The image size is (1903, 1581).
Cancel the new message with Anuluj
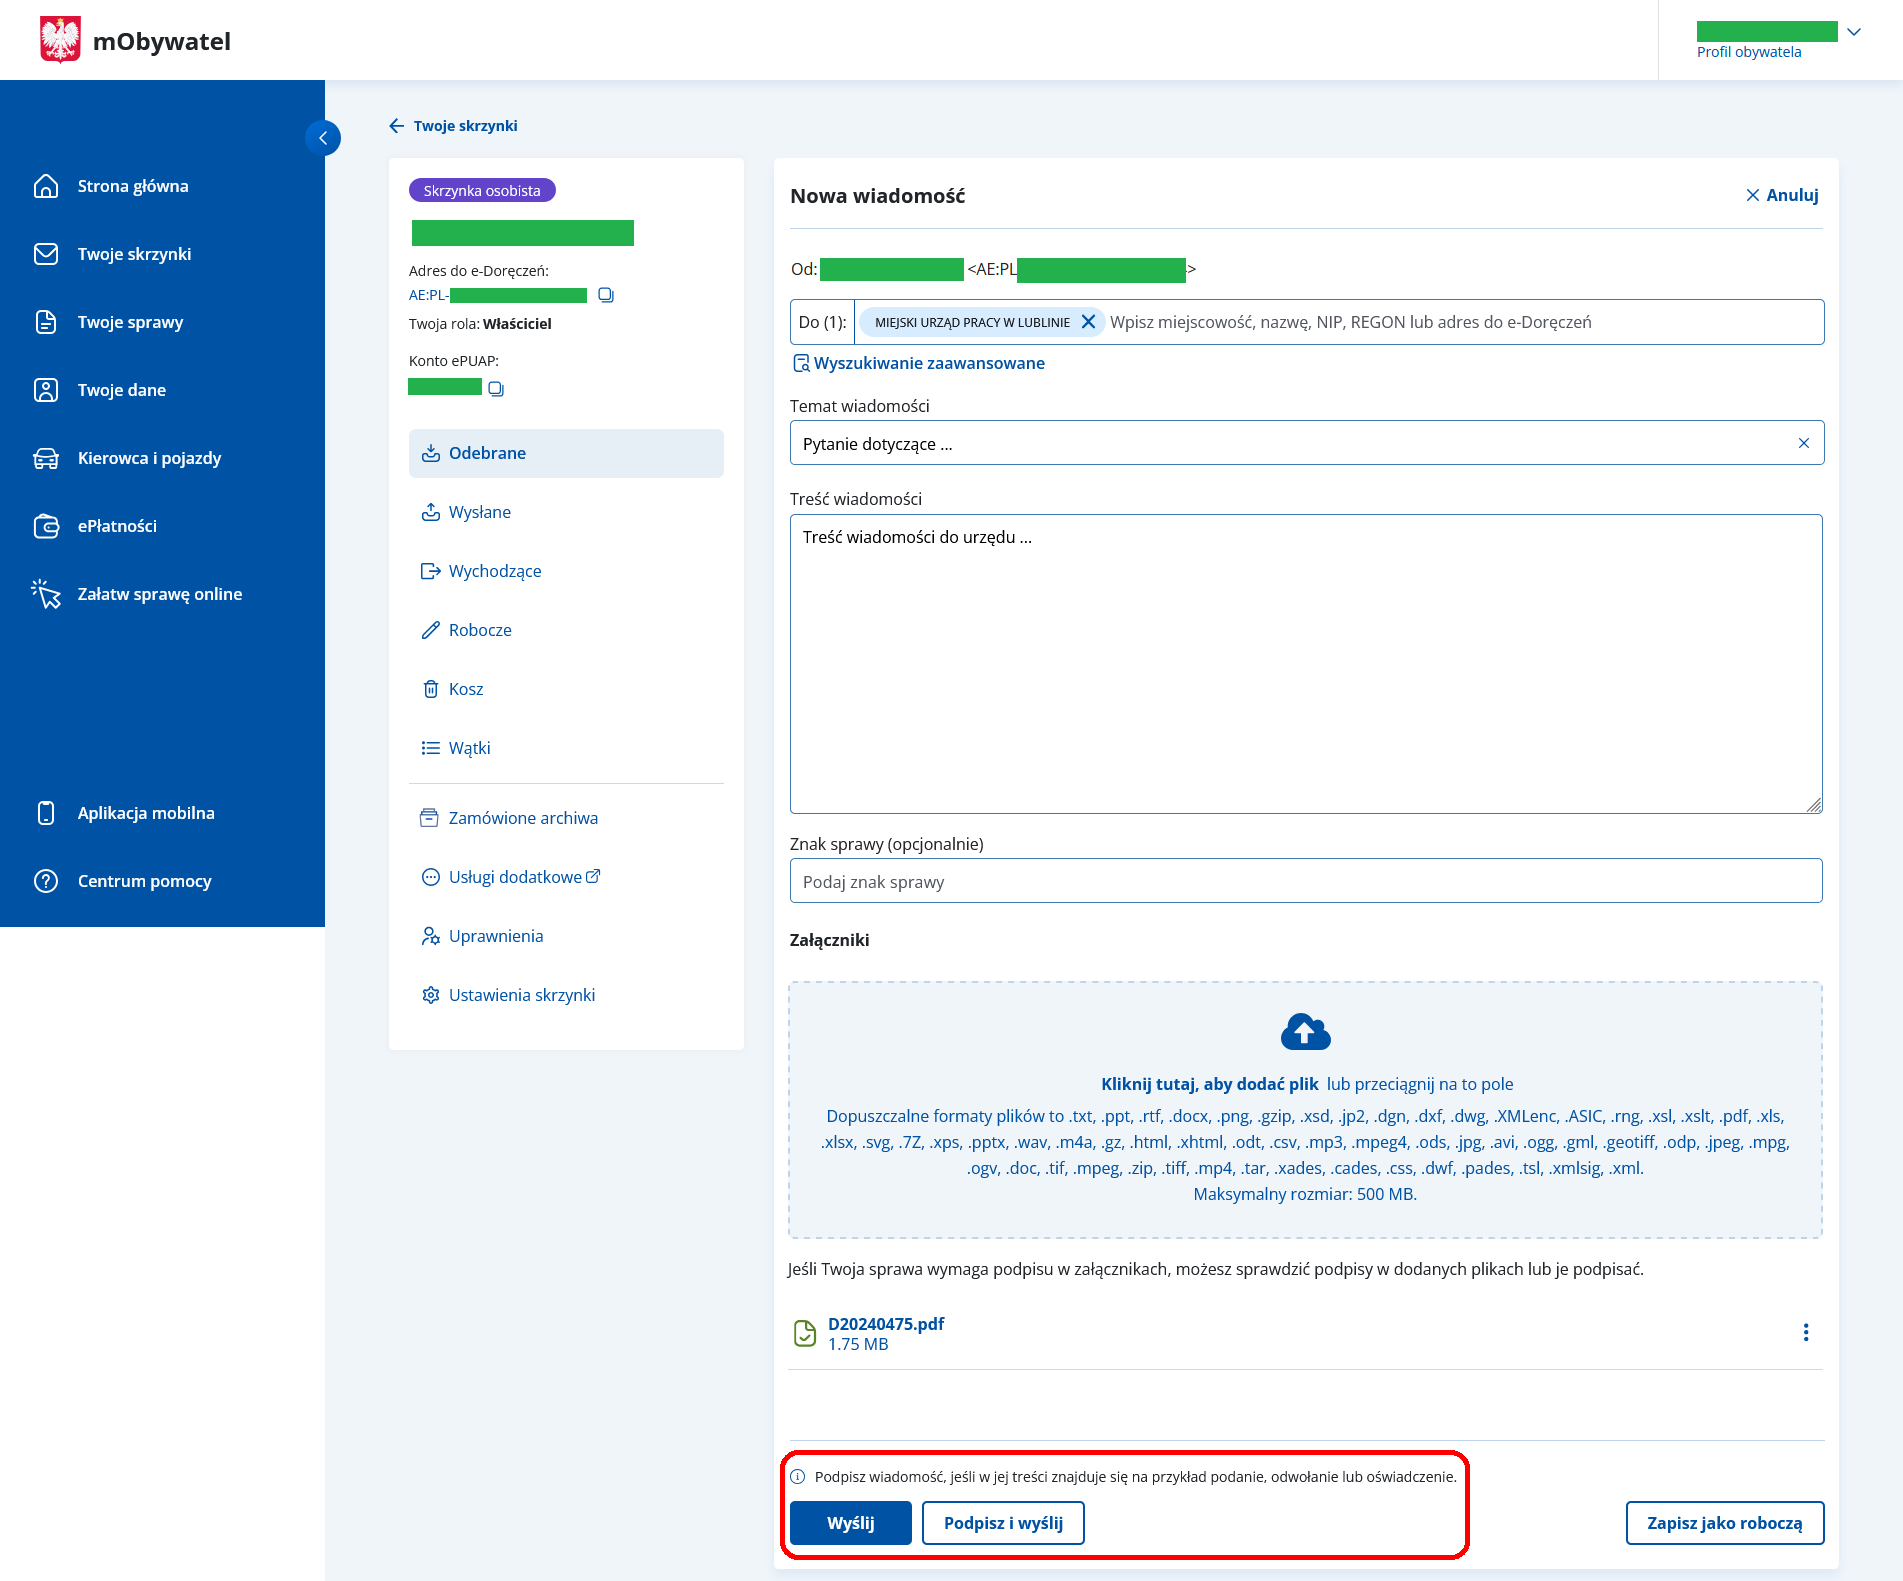pos(1782,195)
